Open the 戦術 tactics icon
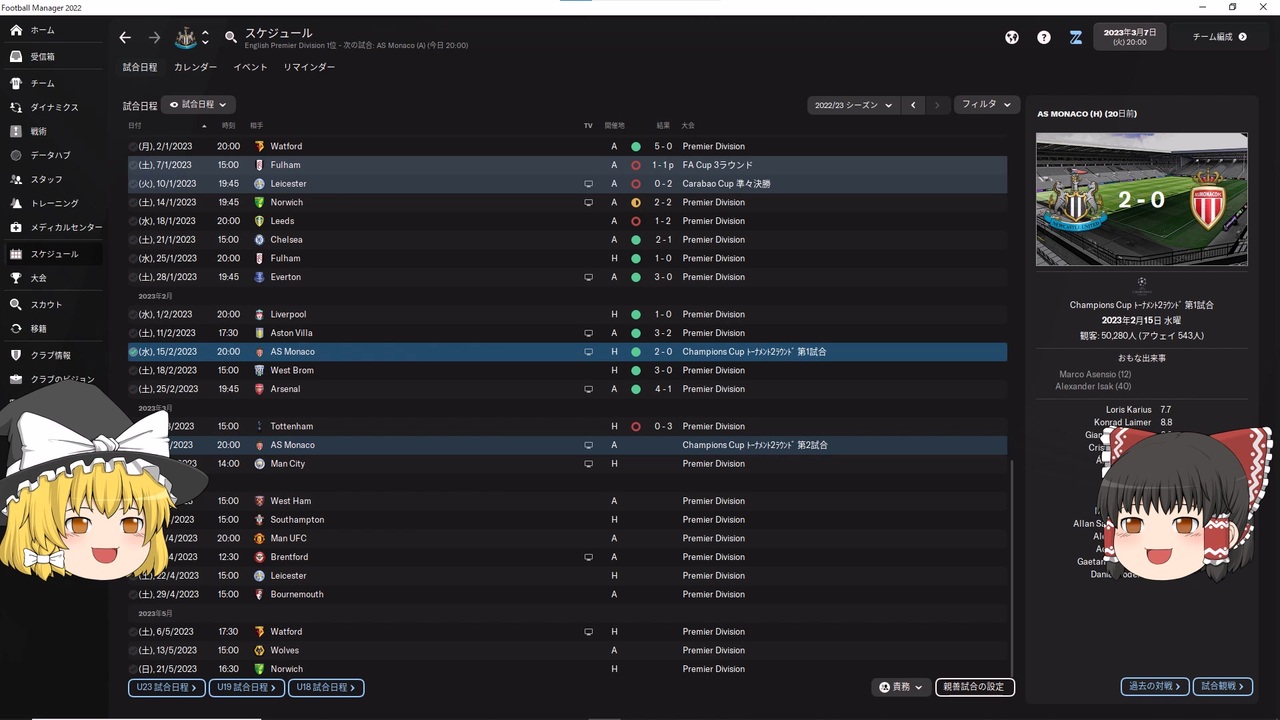The image size is (1280, 720). click(16, 131)
